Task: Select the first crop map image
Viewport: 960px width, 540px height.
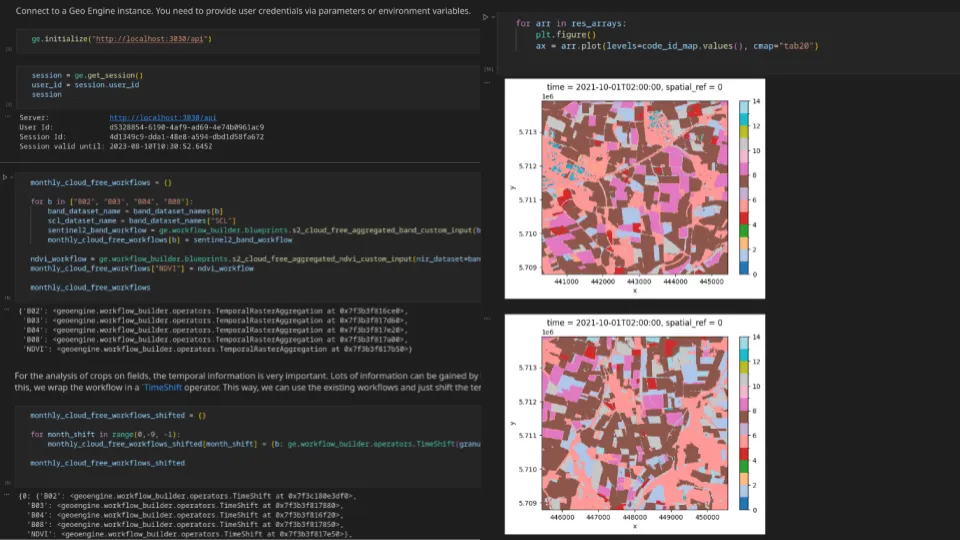Action: click(x=635, y=188)
